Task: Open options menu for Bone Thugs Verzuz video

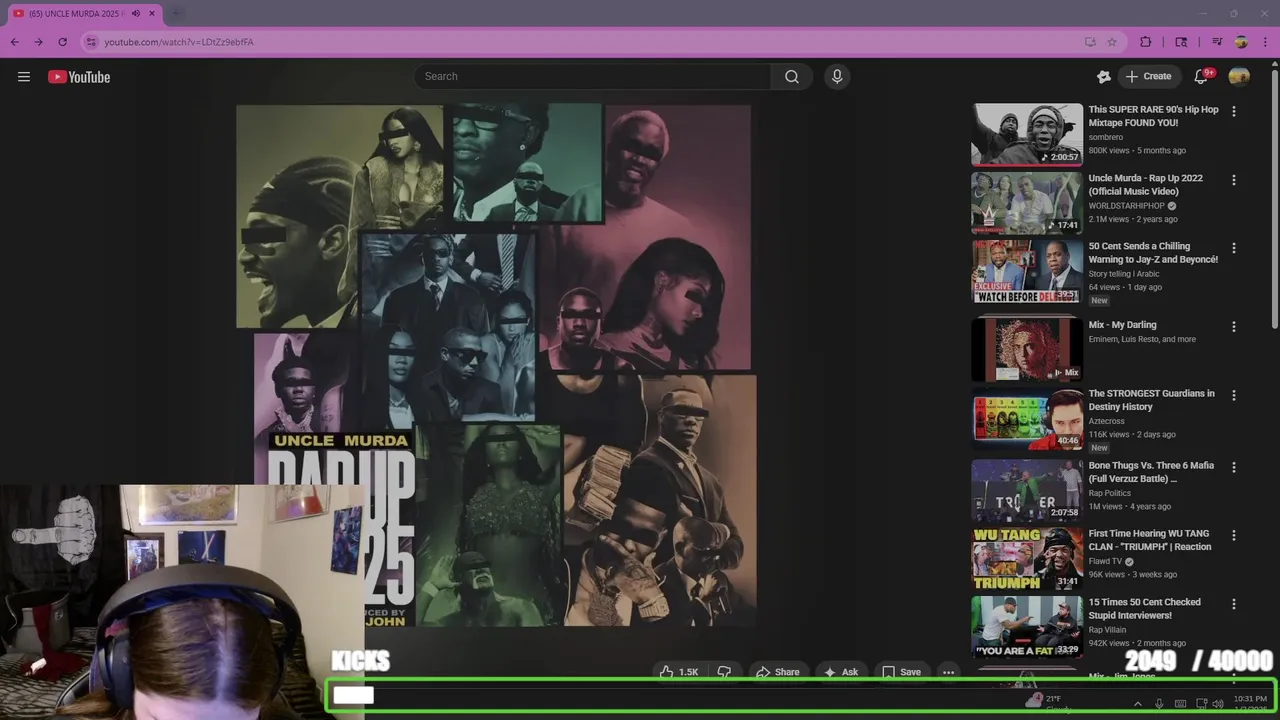Action: pyautogui.click(x=1233, y=467)
